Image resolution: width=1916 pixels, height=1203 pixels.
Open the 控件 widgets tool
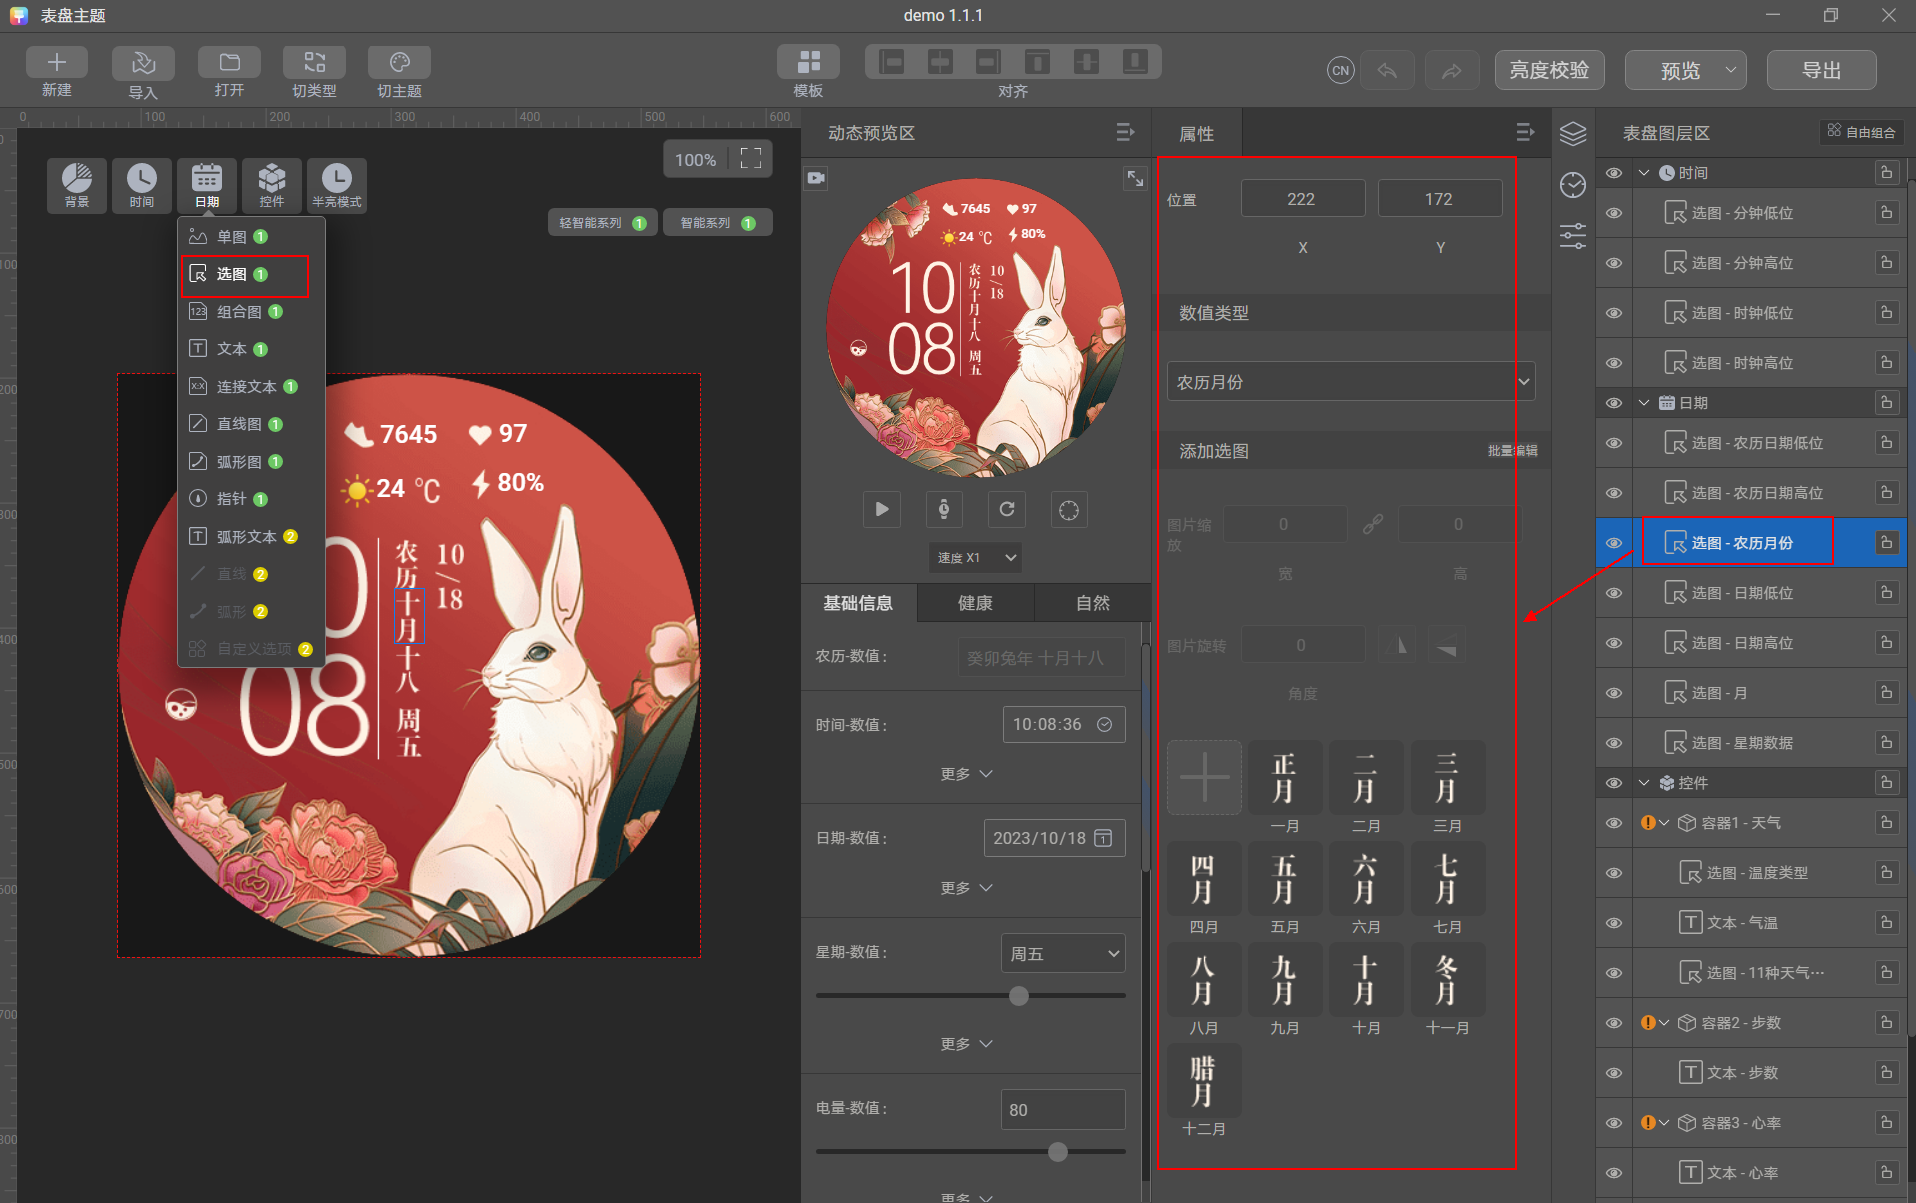pos(272,185)
